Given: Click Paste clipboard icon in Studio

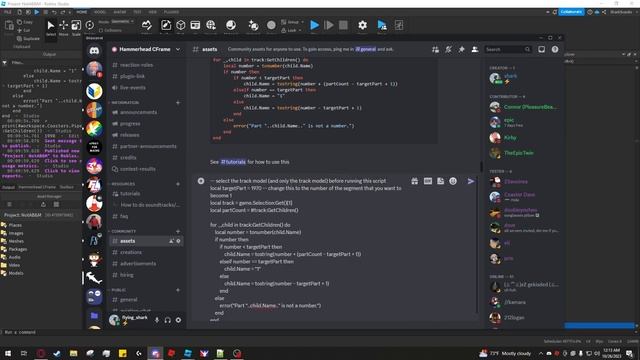Looking at the screenshot, I should (9, 26).
